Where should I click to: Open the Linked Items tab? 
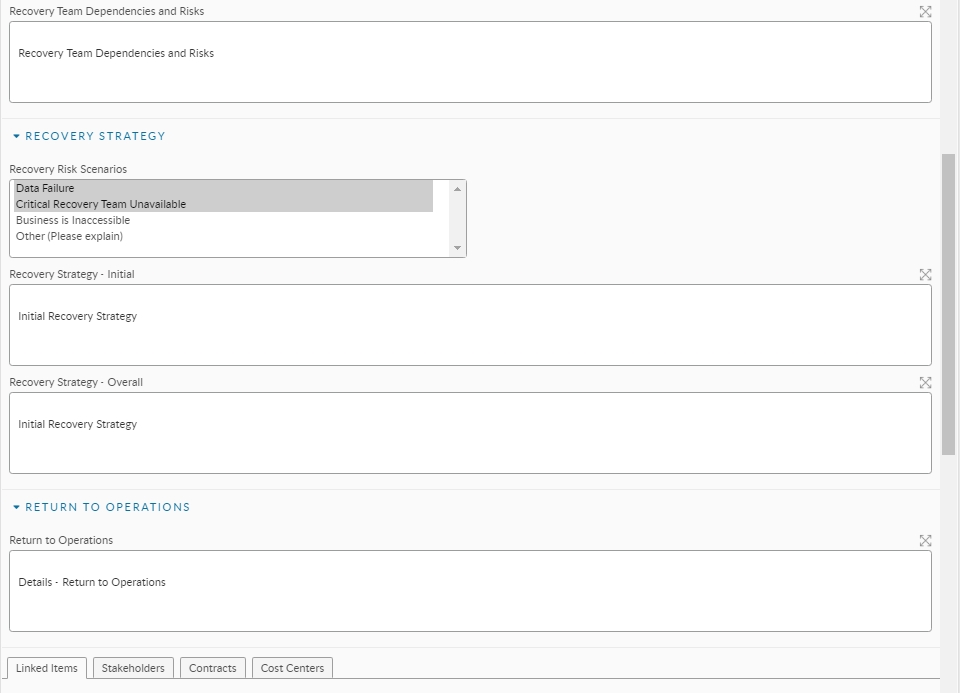(47, 668)
